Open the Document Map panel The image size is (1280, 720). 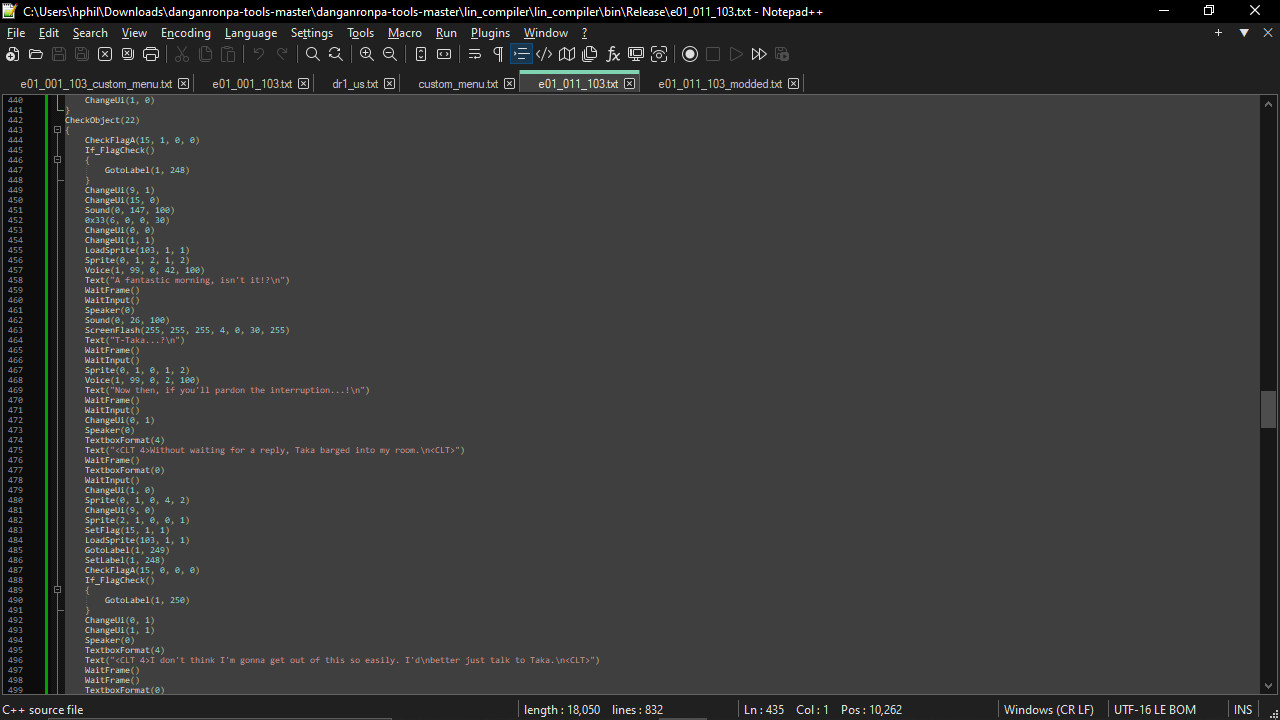567,54
